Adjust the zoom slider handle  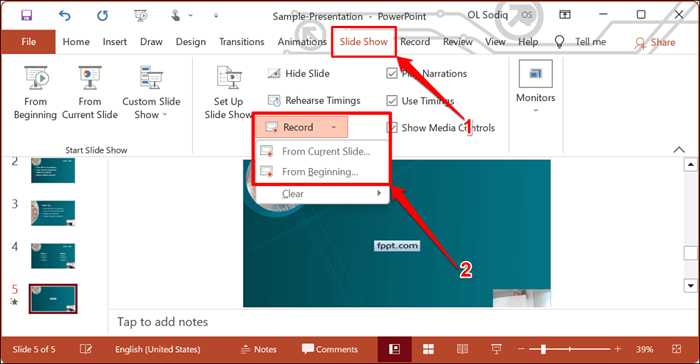pos(543,349)
